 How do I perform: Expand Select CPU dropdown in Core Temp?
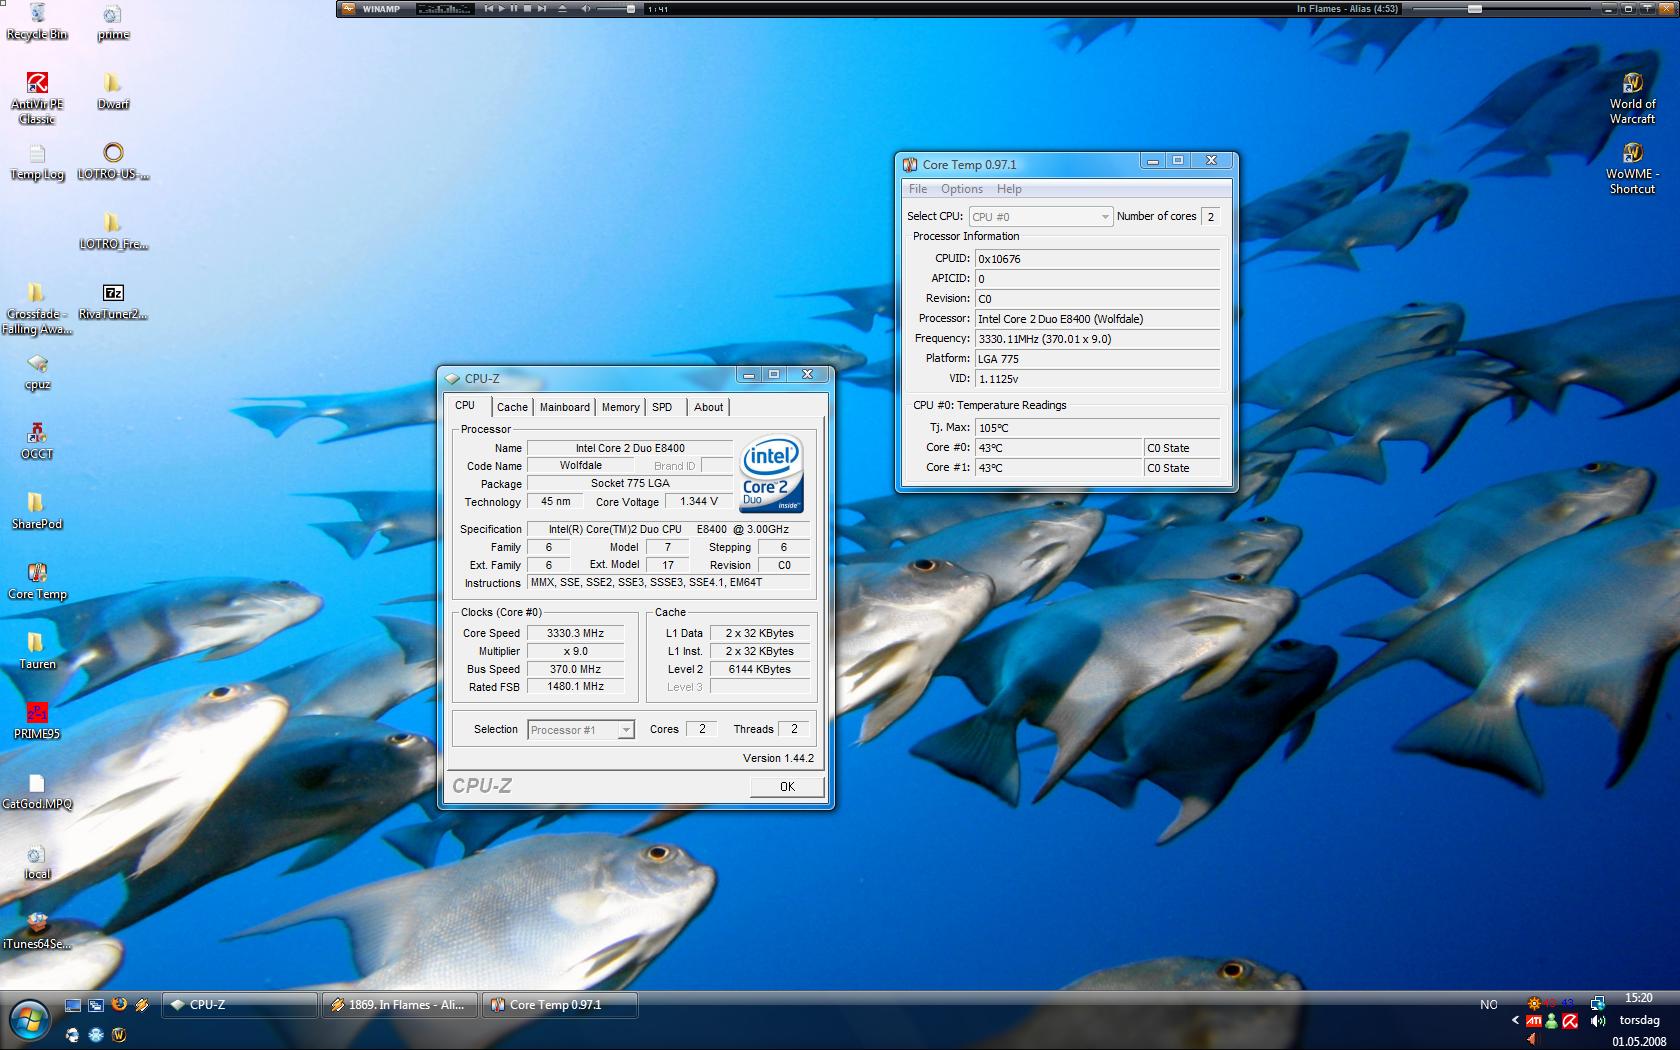pyautogui.click(x=1104, y=217)
